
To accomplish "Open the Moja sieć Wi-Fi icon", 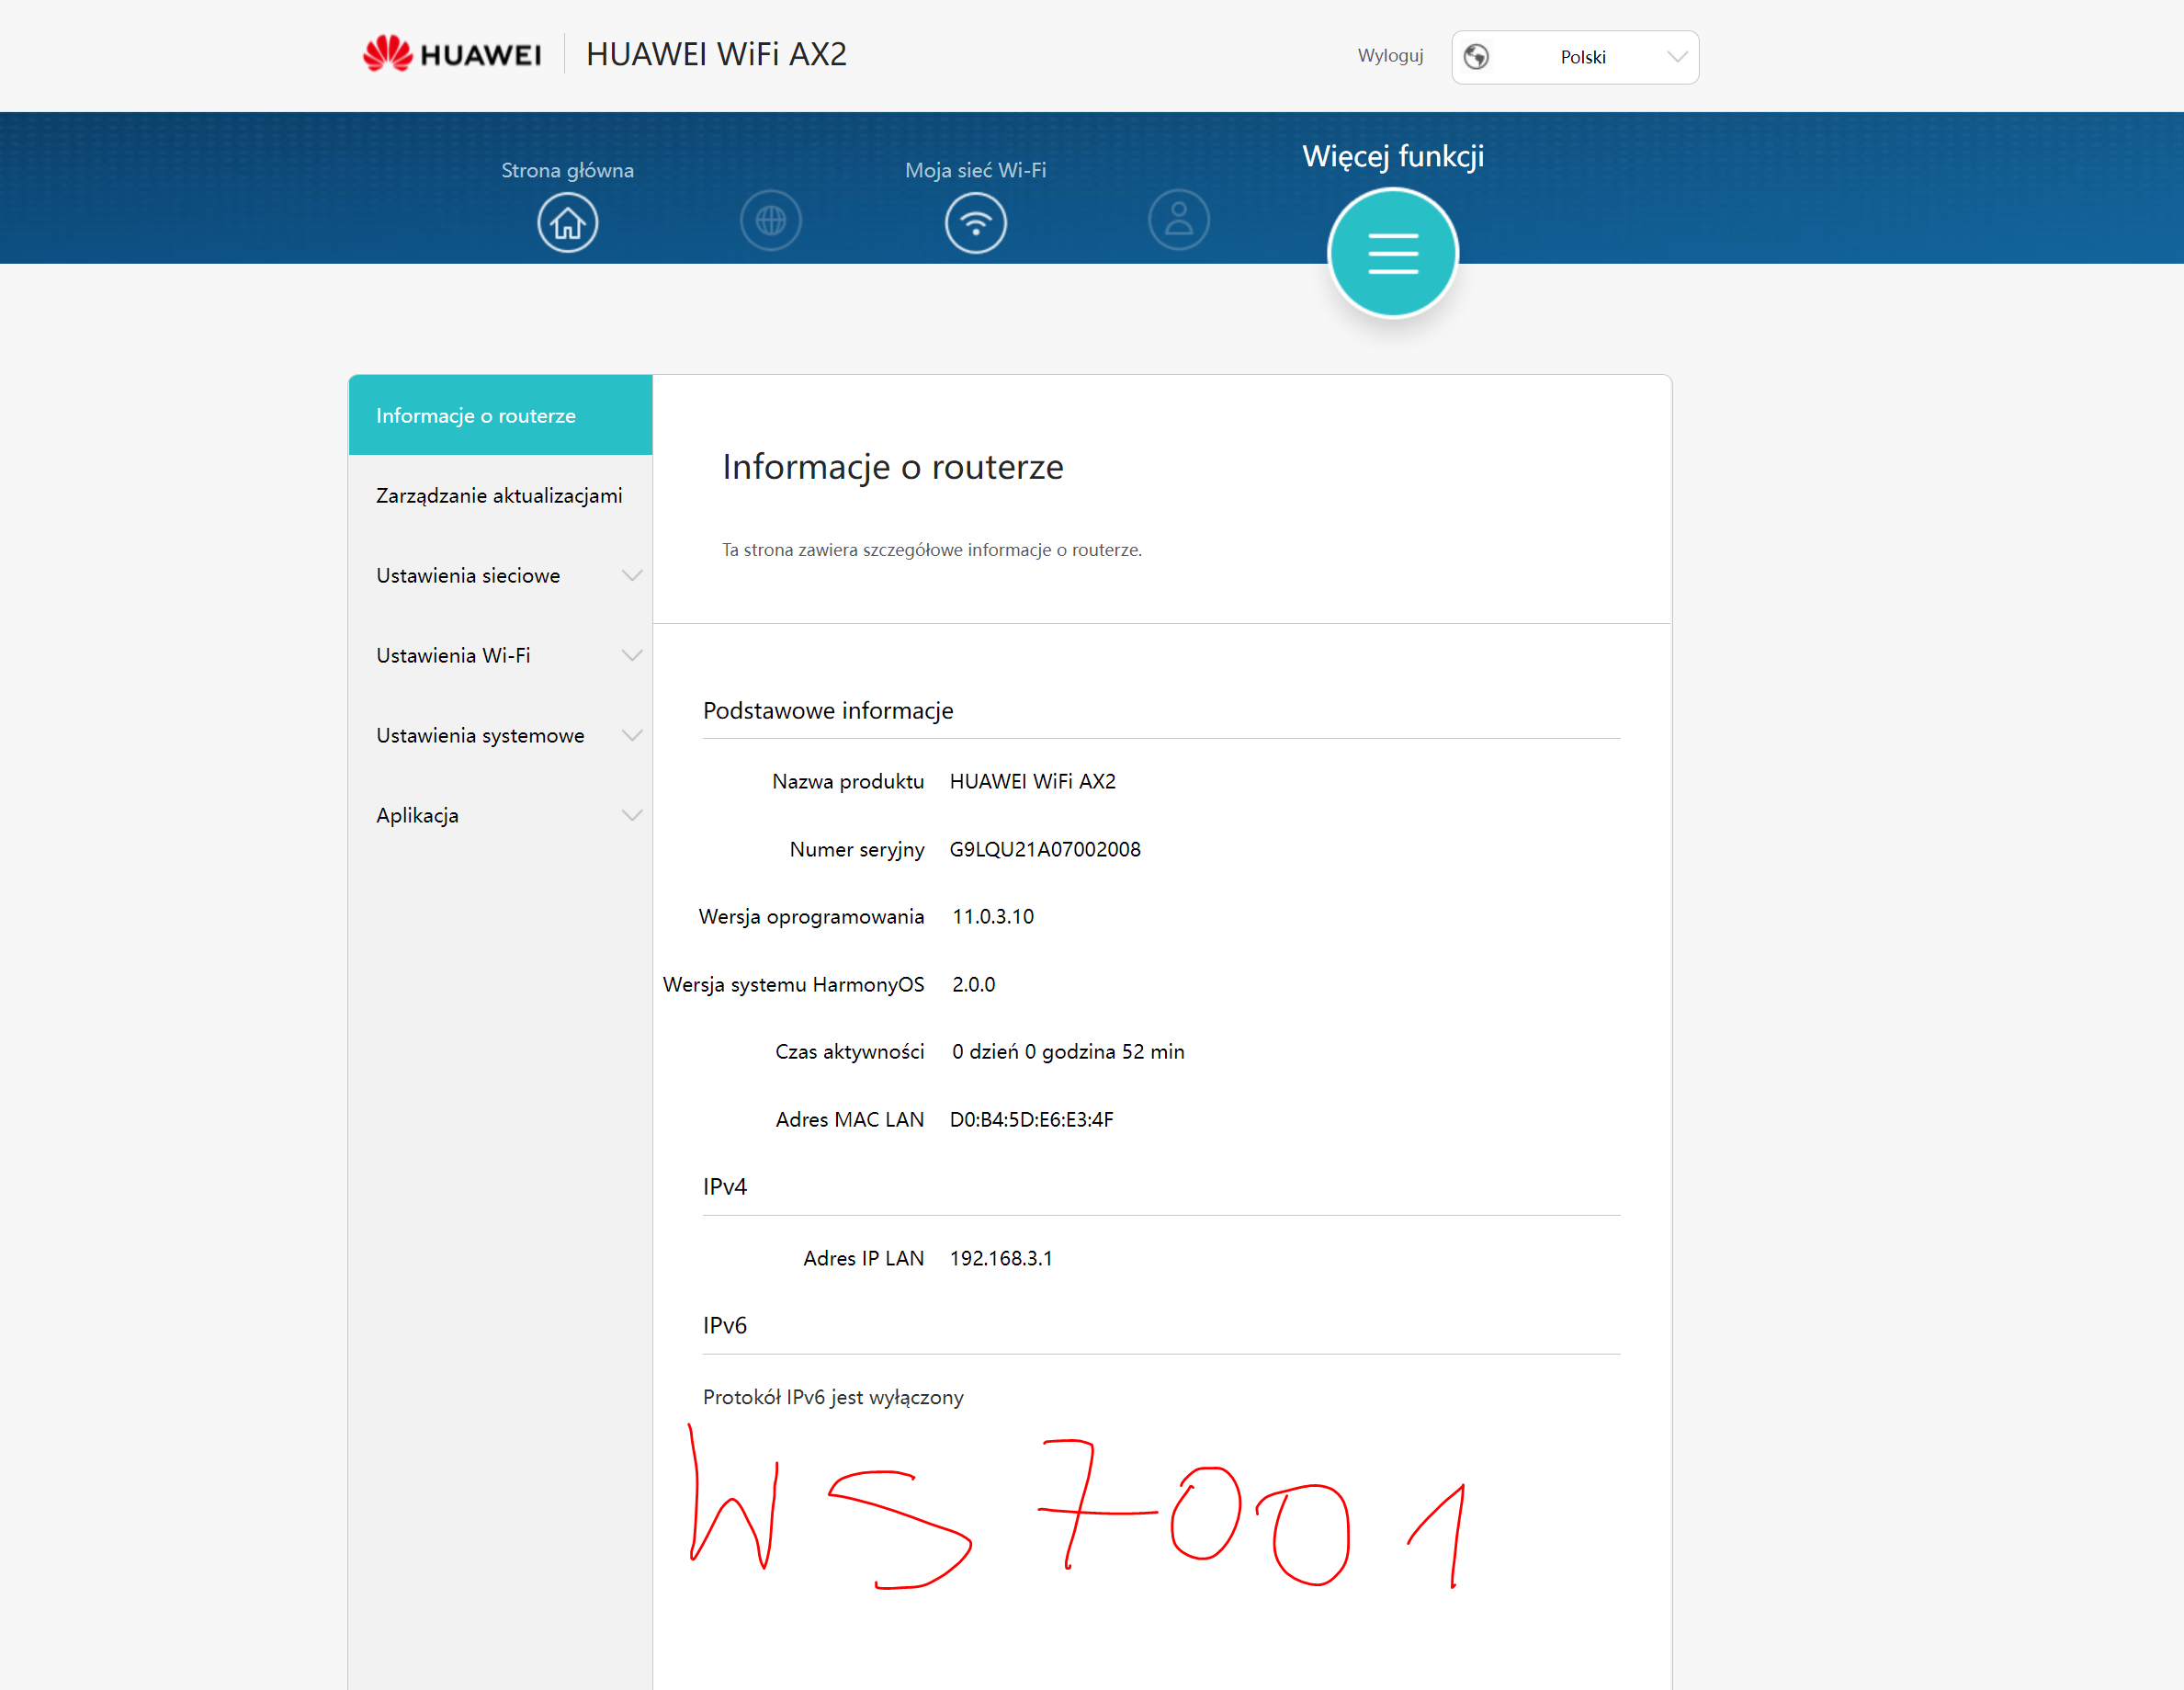I will click(976, 222).
